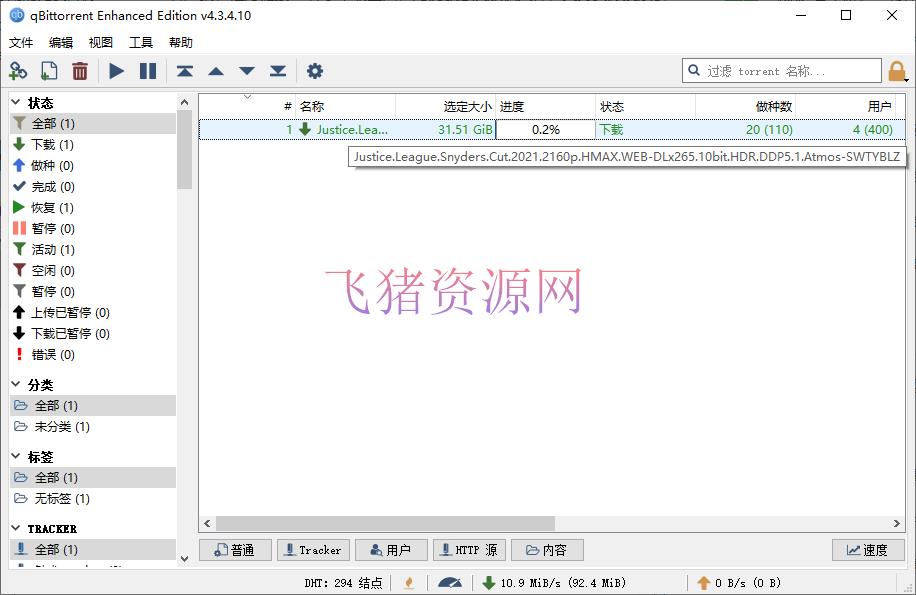916x595 pixels.
Task: Click the lock icon in toolbar
Action: [897, 71]
